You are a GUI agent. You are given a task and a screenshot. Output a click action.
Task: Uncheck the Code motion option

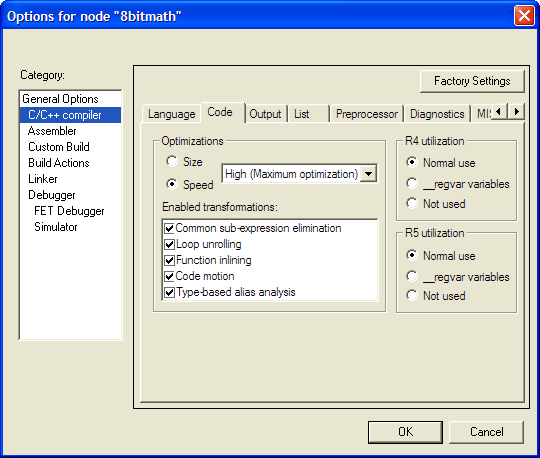(169, 276)
